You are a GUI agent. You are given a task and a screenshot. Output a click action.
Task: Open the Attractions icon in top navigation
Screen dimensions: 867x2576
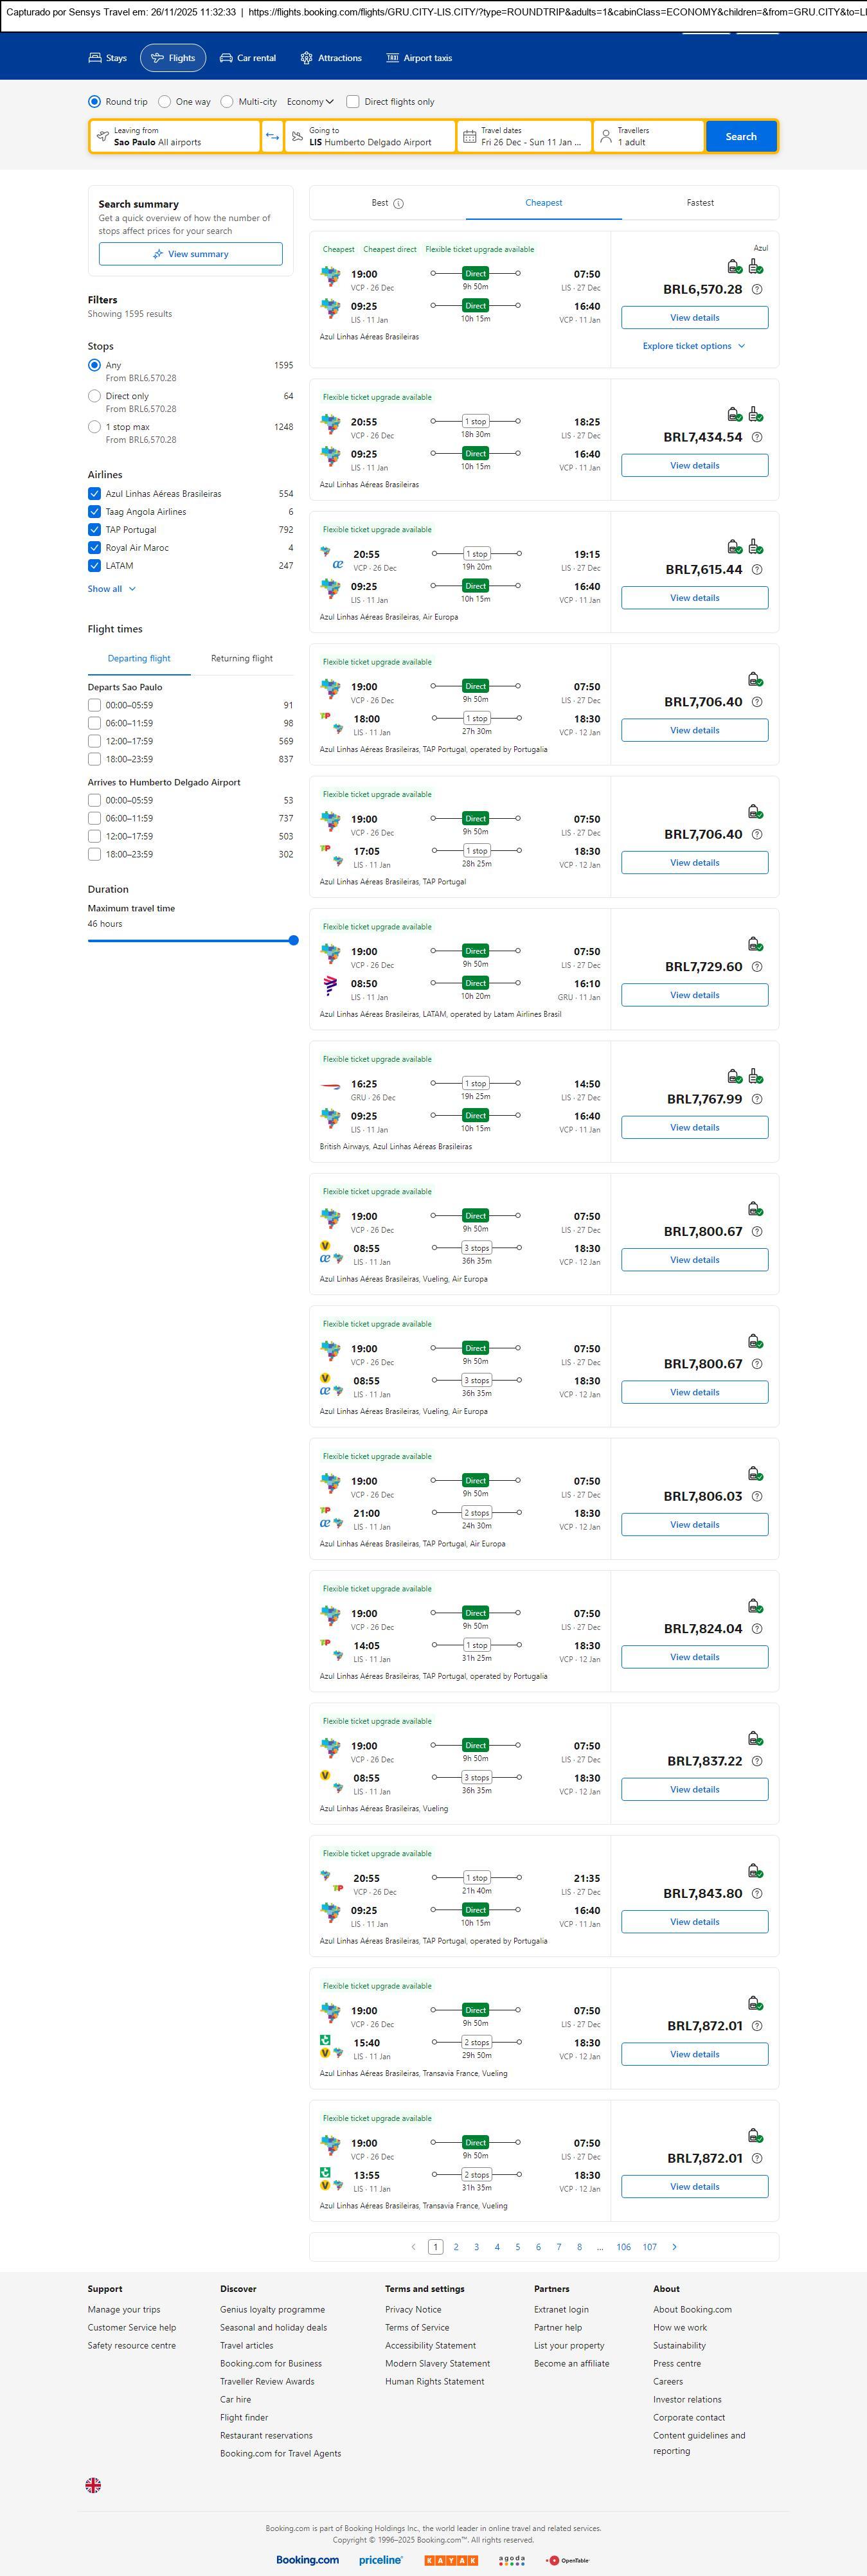pos(306,58)
